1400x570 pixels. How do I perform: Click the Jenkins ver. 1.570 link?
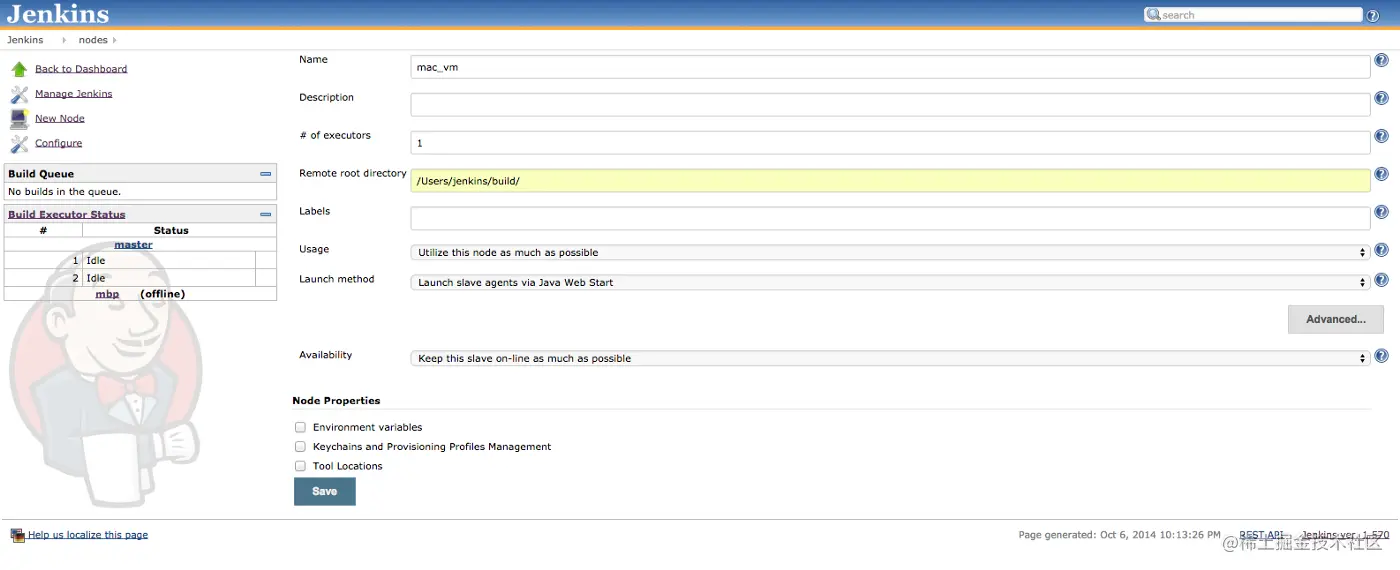tap(1345, 535)
